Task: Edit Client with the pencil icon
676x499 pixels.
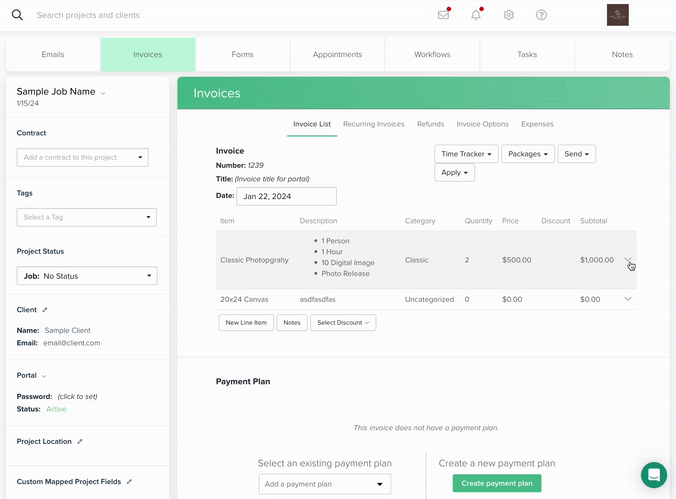Action: pos(45,310)
